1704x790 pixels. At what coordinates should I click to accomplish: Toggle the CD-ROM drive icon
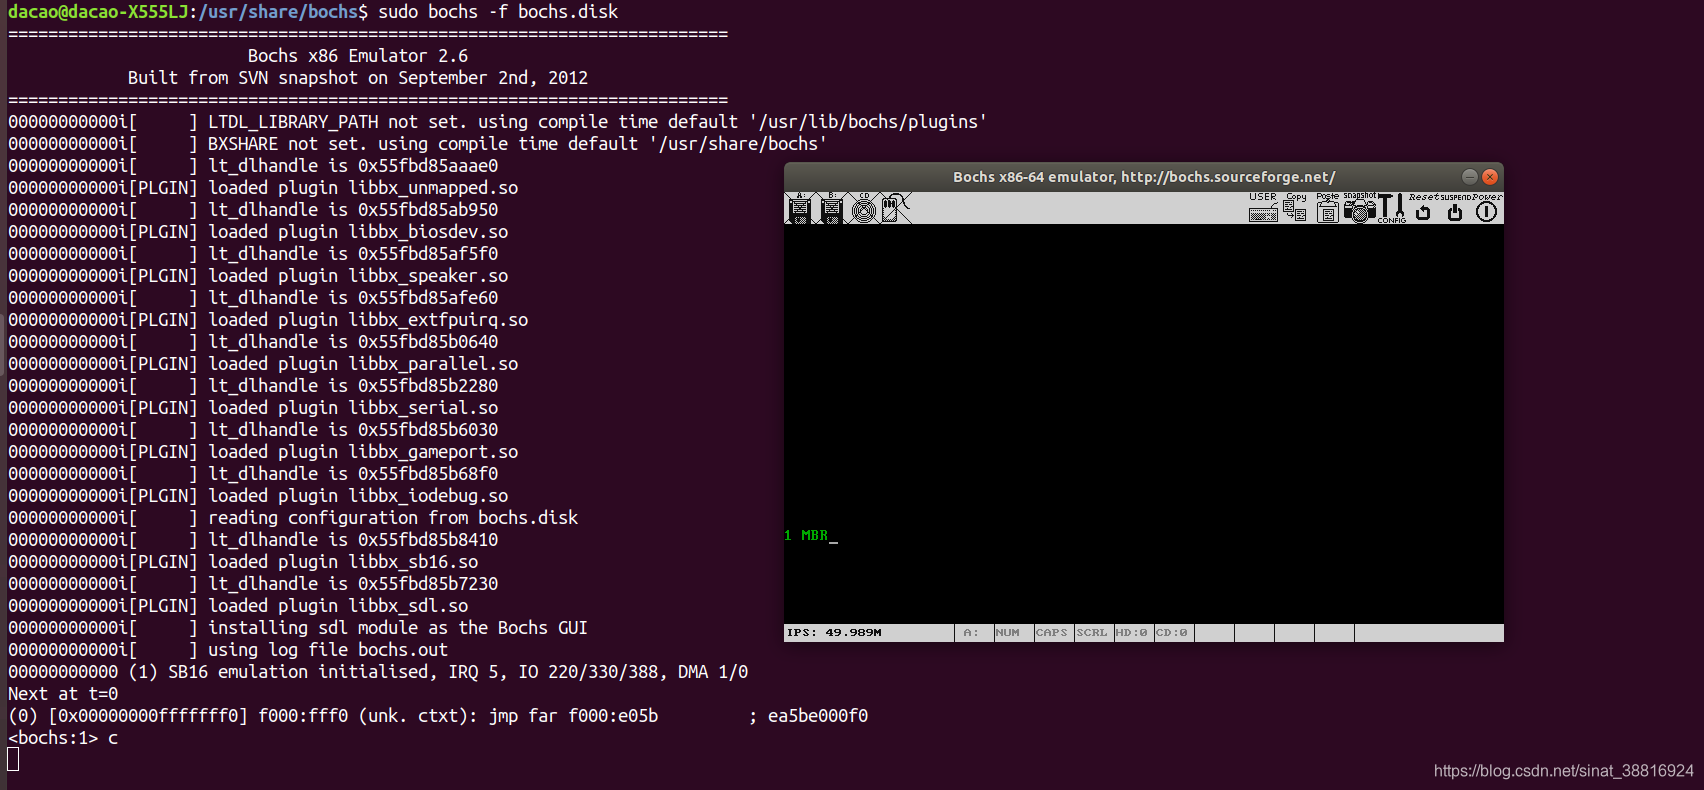point(864,208)
